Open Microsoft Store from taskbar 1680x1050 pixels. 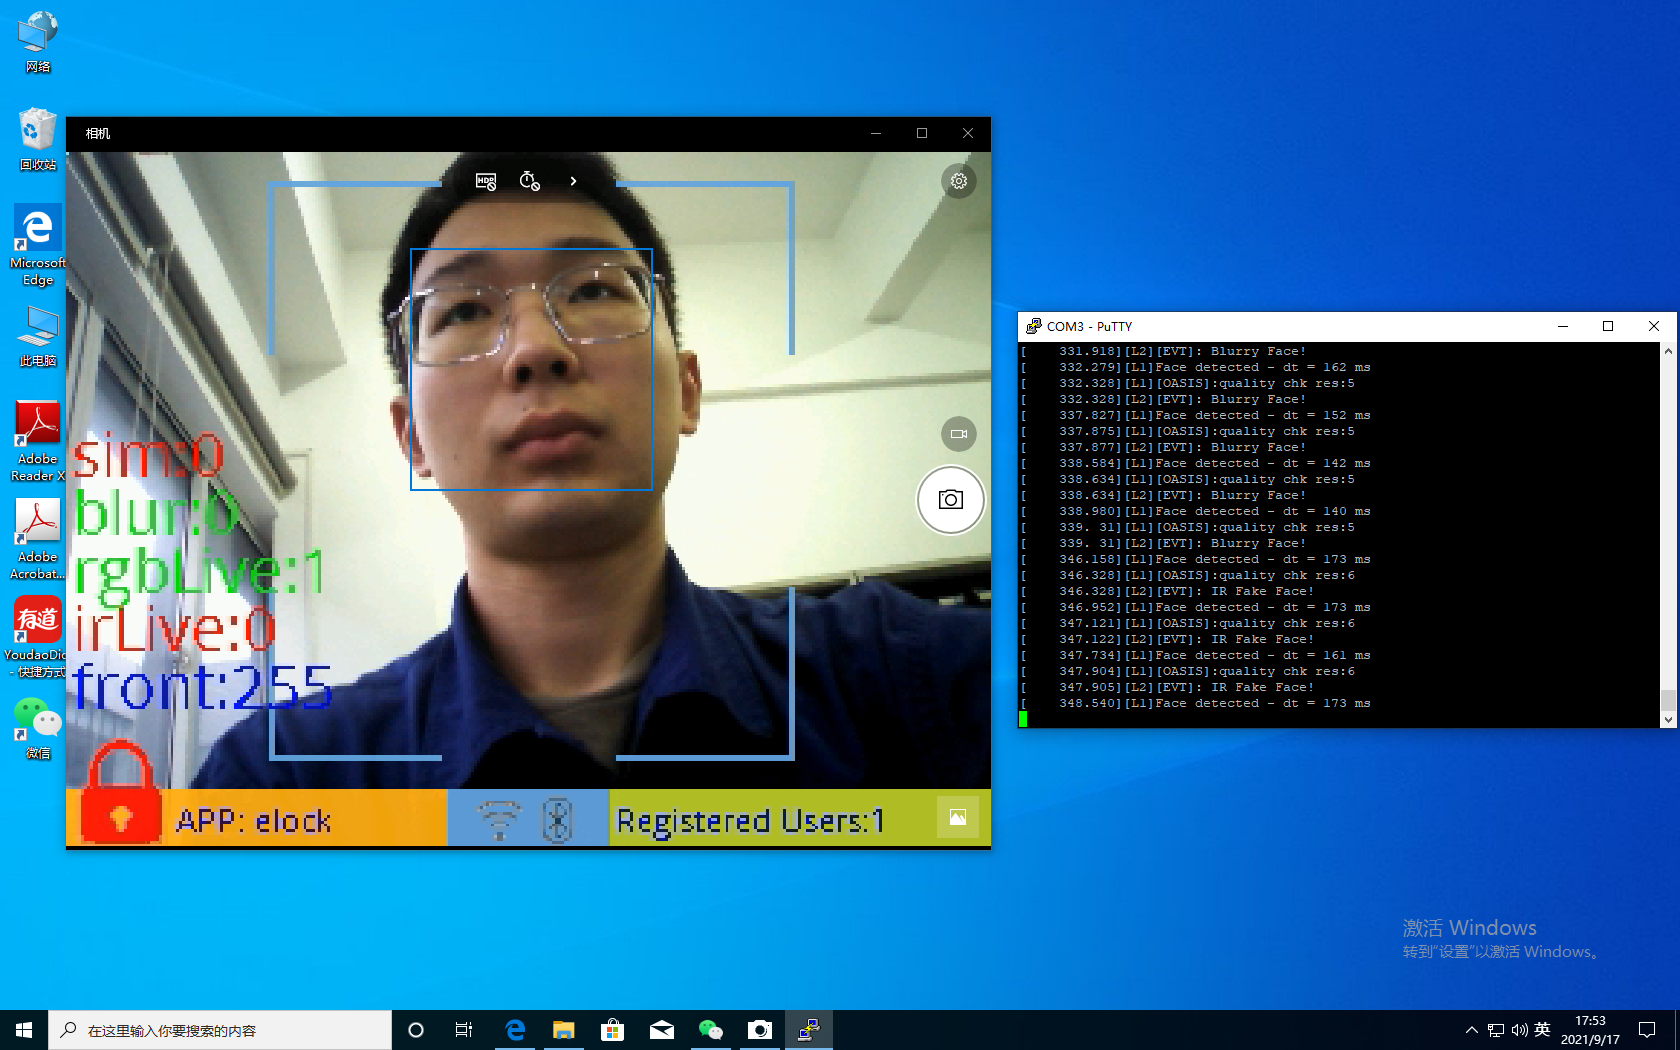point(612,1030)
